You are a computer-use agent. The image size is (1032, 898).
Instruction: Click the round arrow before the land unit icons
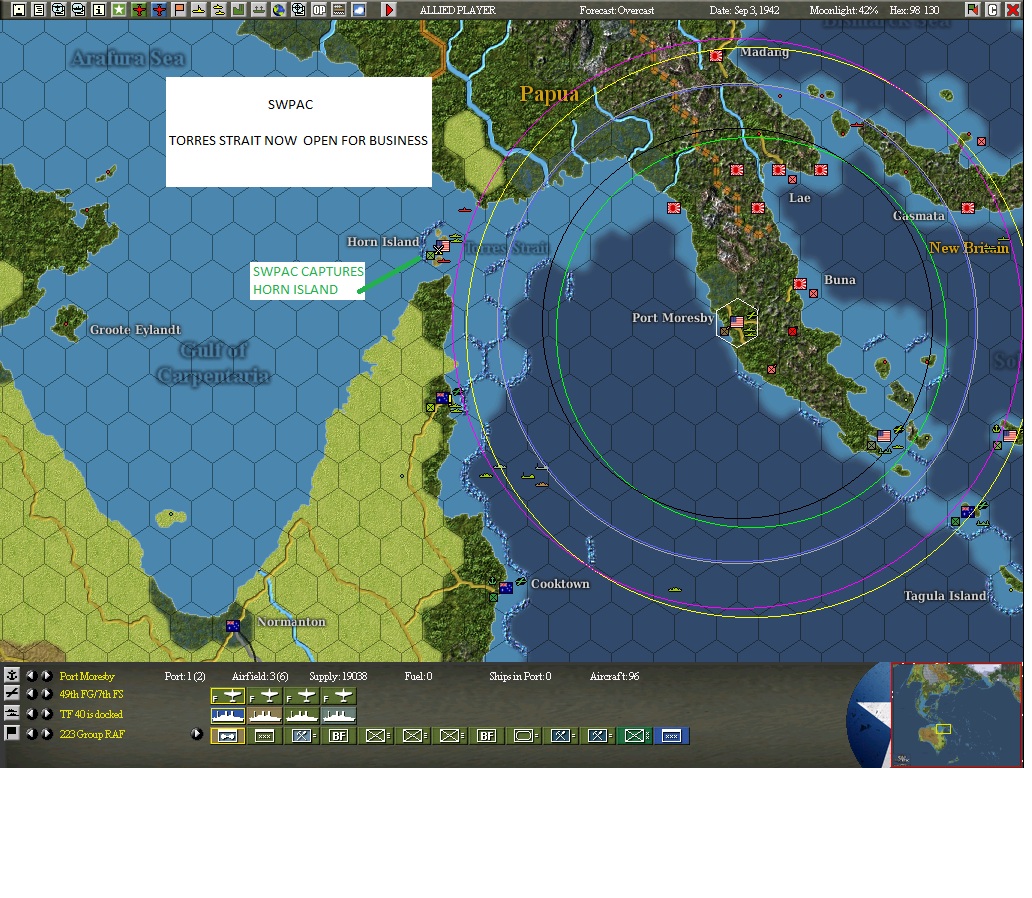196,733
